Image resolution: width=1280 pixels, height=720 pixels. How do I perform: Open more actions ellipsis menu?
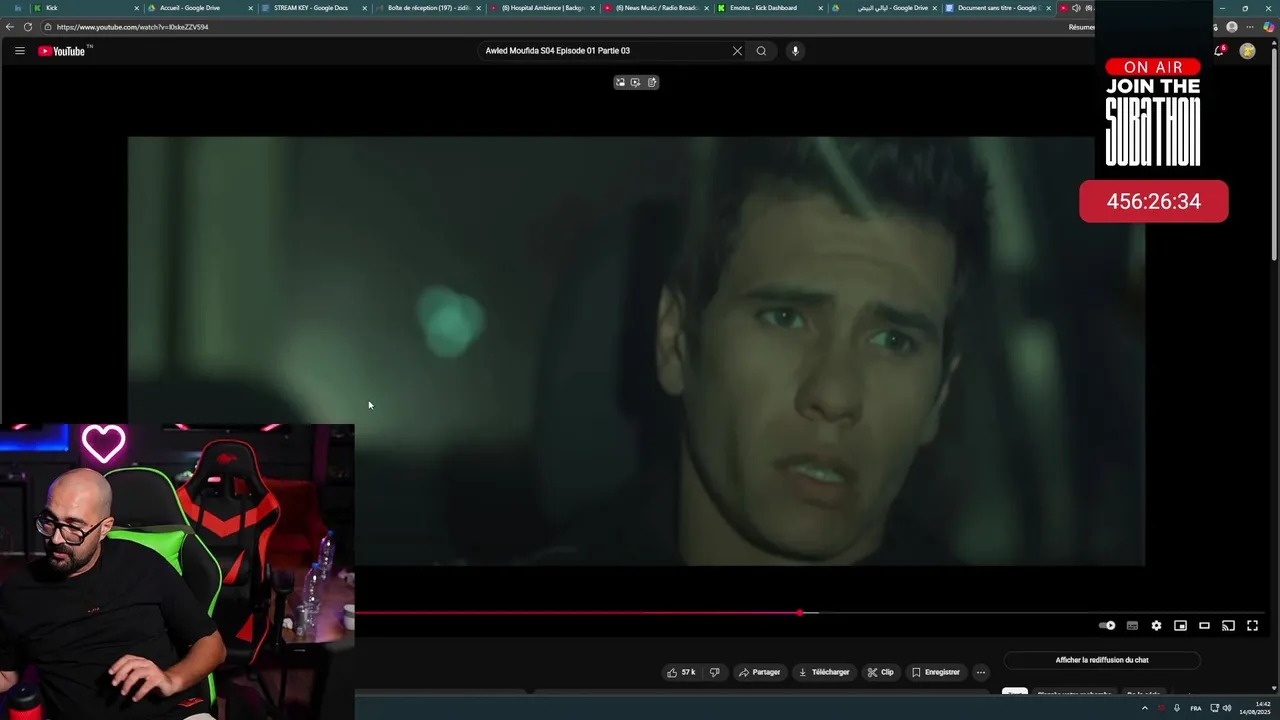981,672
